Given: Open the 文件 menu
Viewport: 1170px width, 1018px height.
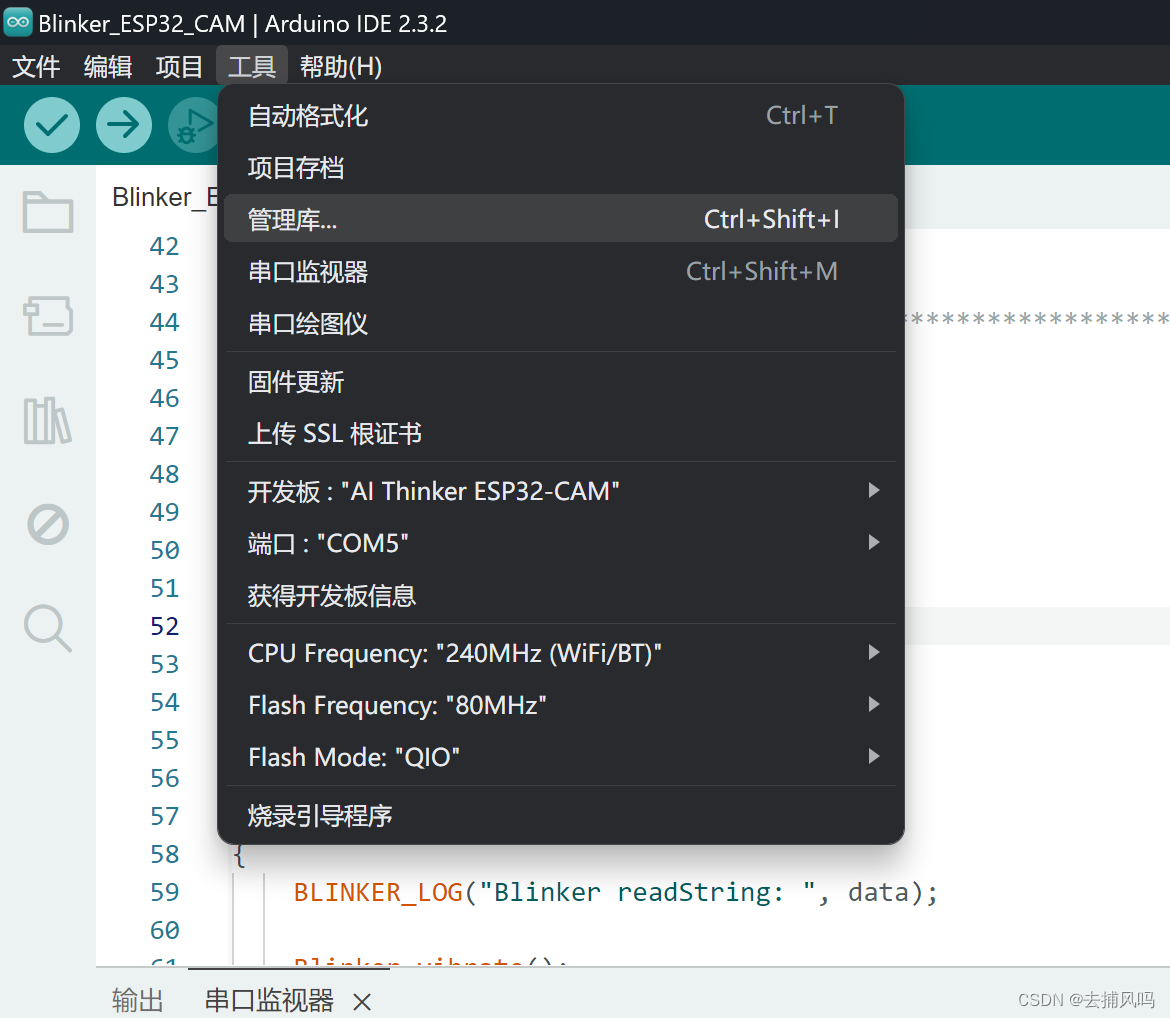Looking at the screenshot, I should click(x=36, y=66).
